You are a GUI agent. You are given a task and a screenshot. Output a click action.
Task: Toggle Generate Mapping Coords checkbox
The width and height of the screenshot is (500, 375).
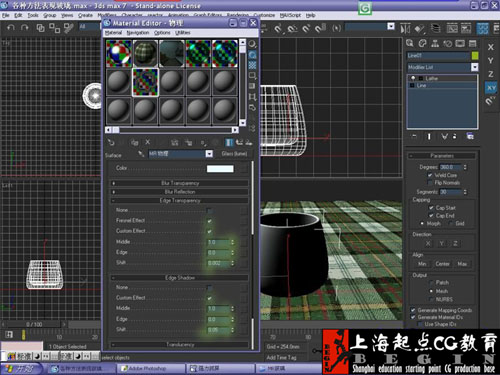(413, 310)
